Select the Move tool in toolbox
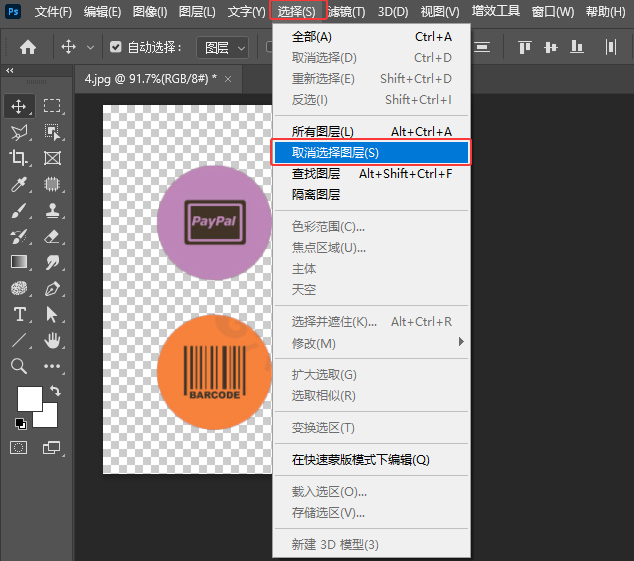Viewport: 634px width, 561px height. (x=19, y=106)
